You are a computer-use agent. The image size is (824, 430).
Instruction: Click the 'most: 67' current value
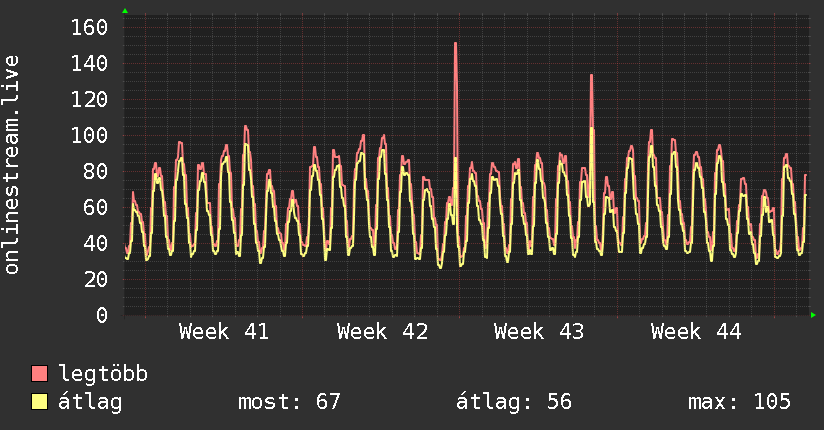(289, 402)
